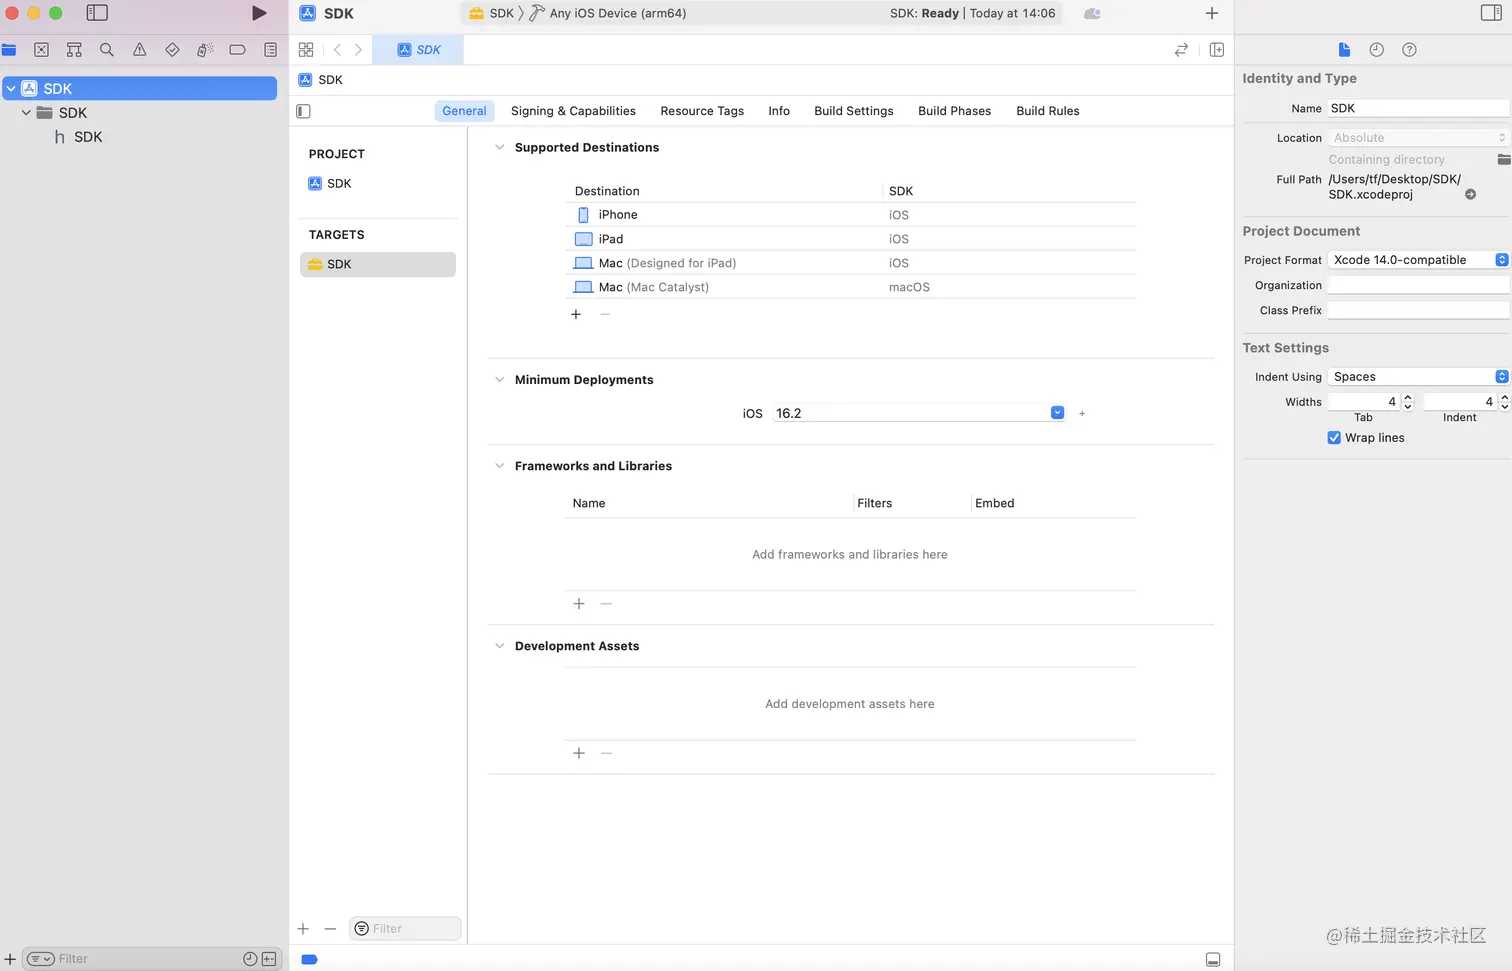The width and height of the screenshot is (1512, 971).
Task: Select Mac (Mac Catalyst) destination row
Action: click(850, 287)
